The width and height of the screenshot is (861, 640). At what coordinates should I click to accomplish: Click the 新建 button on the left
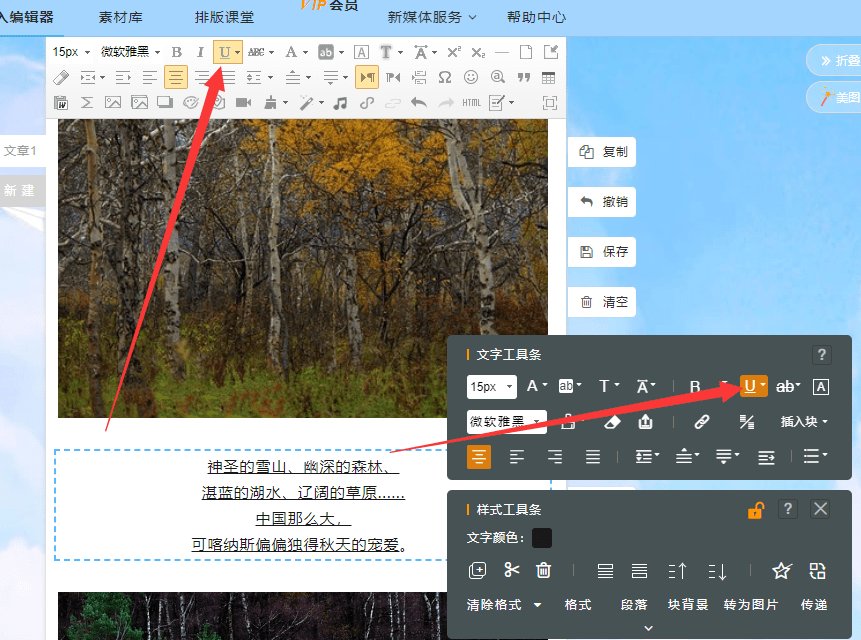pos(20,190)
